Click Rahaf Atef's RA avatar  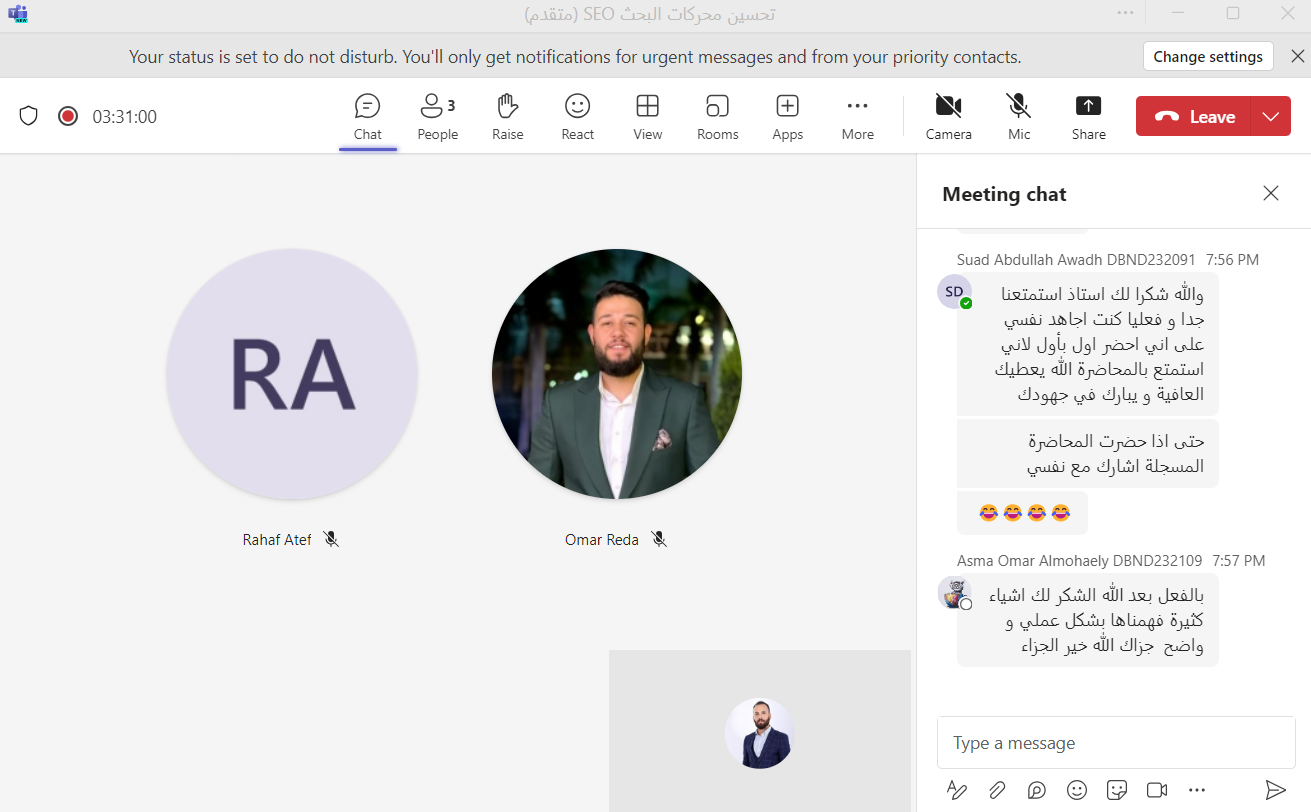292,374
